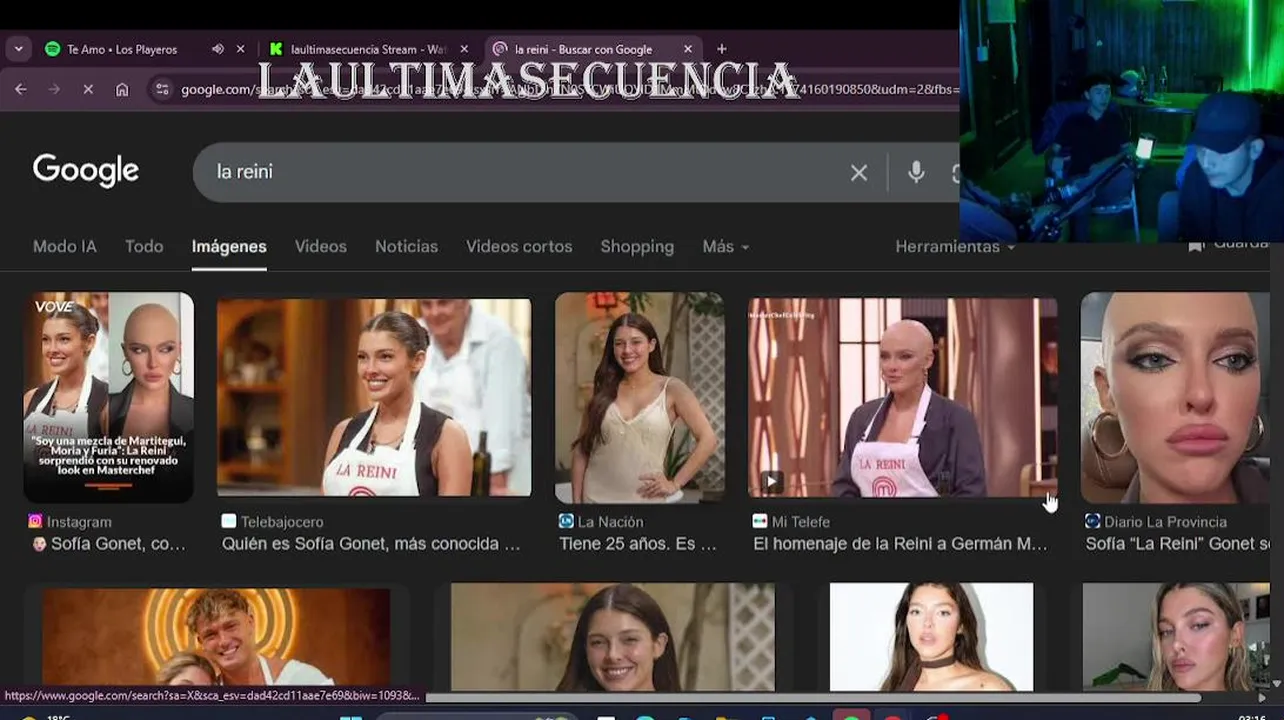Open the Tiene 25 años result link
This screenshot has height=720, width=1284.
click(638, 544)
